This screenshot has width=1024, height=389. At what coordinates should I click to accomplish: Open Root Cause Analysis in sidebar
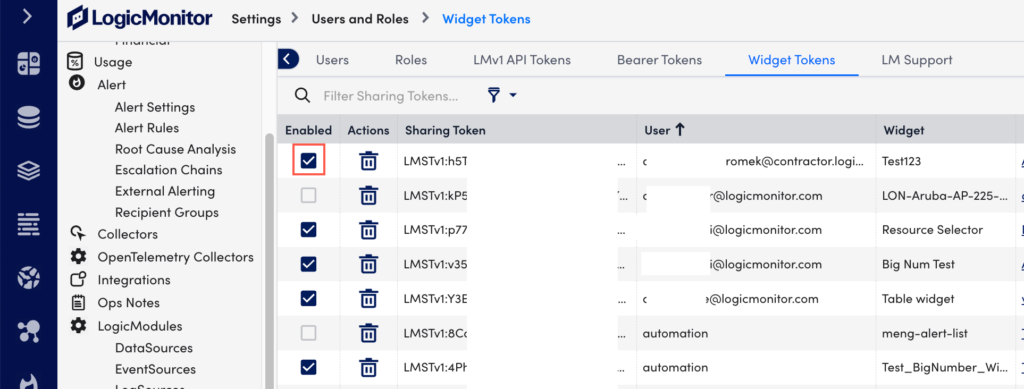(176, 149)
